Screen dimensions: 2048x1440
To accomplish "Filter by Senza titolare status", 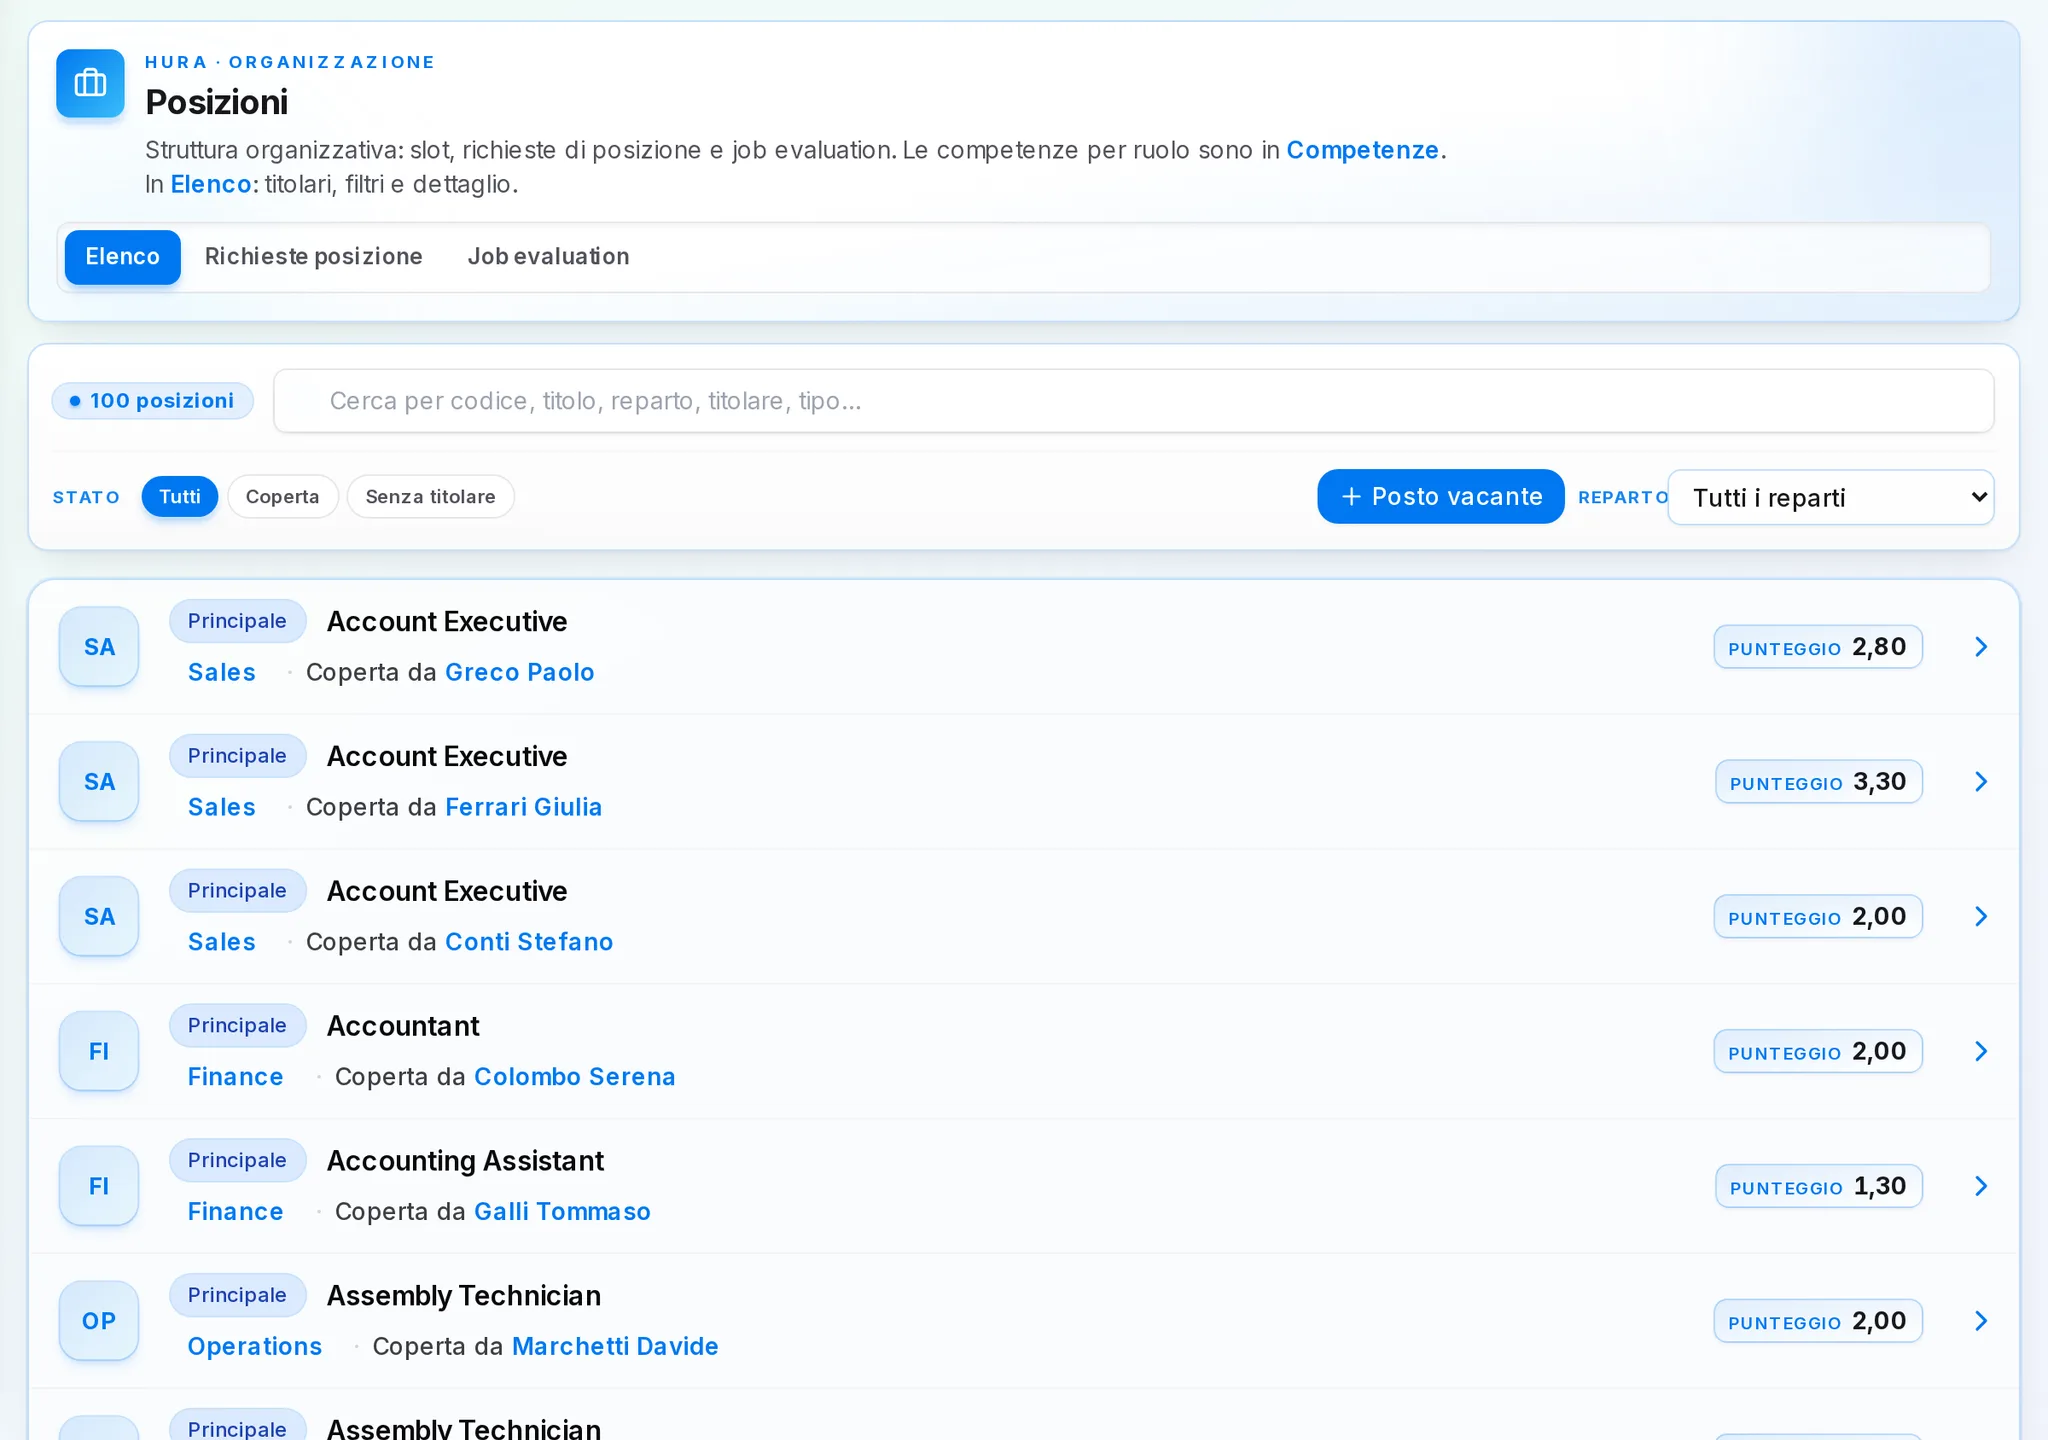I will pos(430,497).
